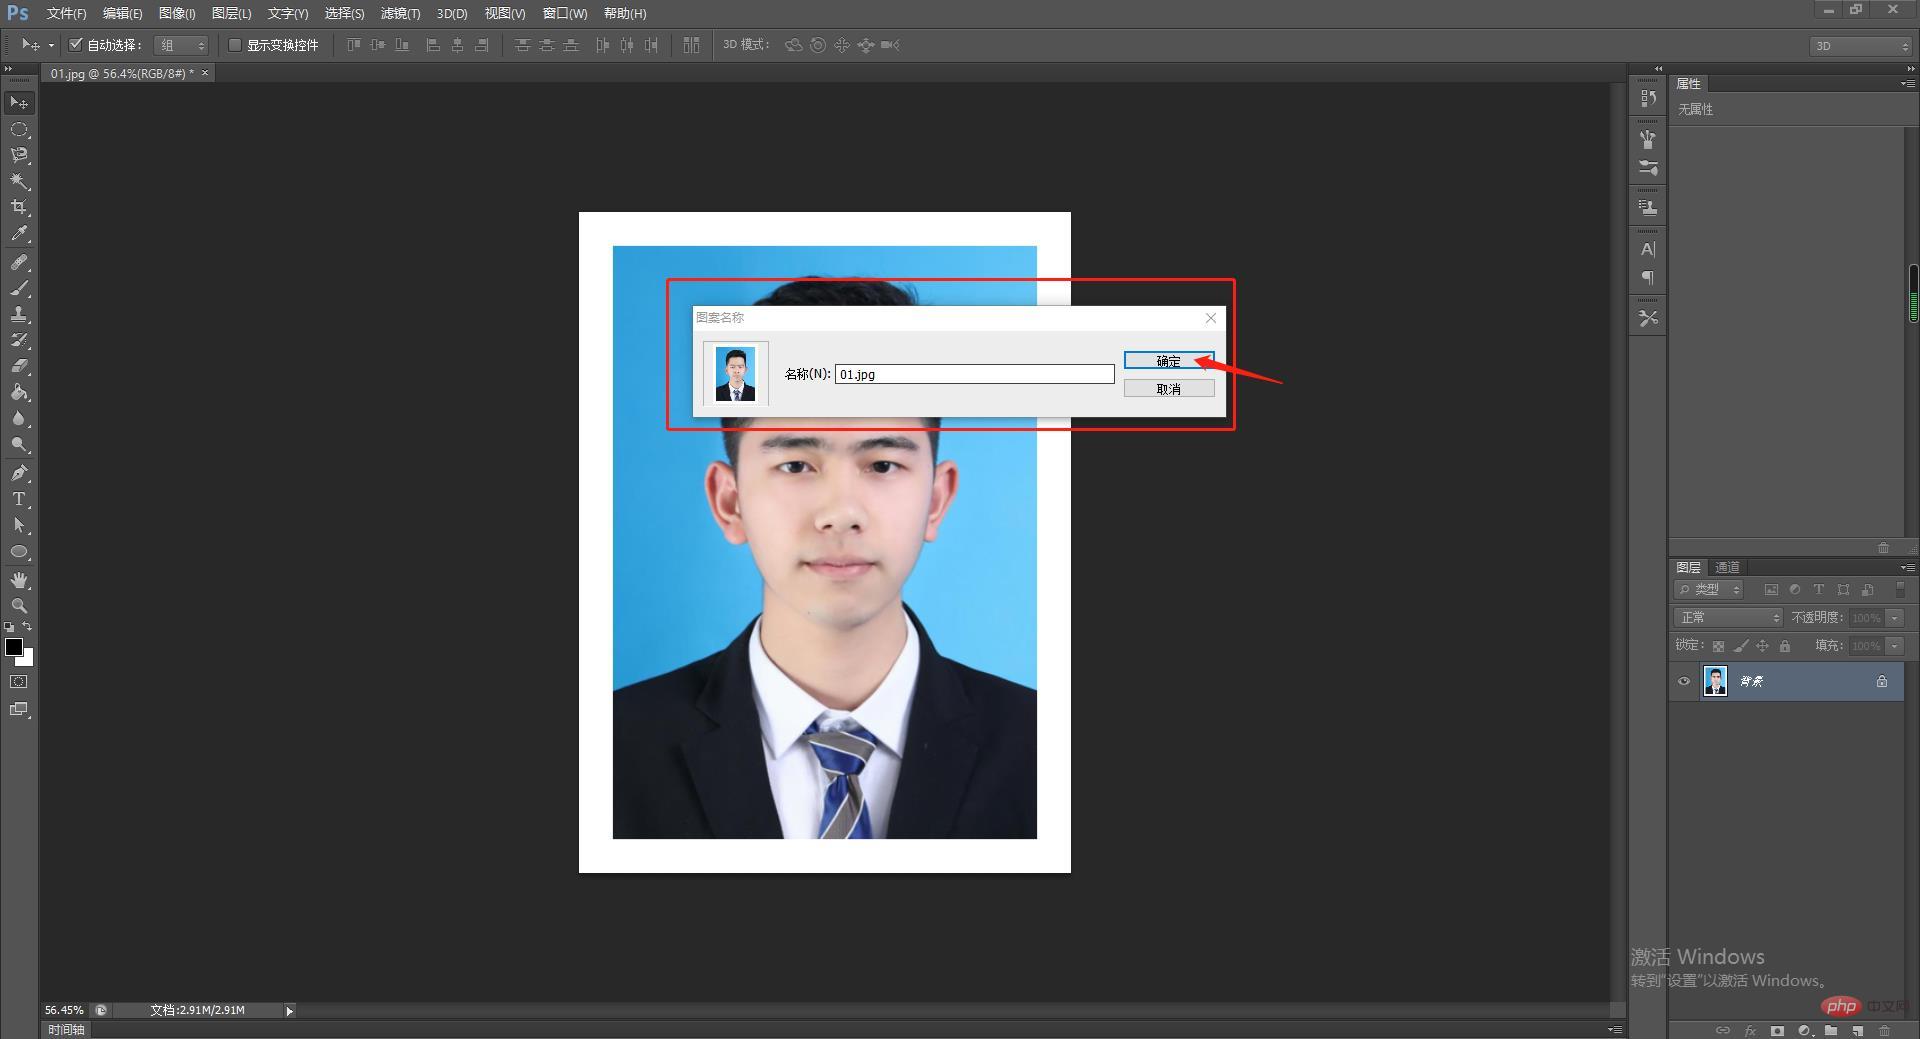The height and width of the screenshot is (1039, 1920).
Task: Open the Filter menu
Action: [400, 13]
